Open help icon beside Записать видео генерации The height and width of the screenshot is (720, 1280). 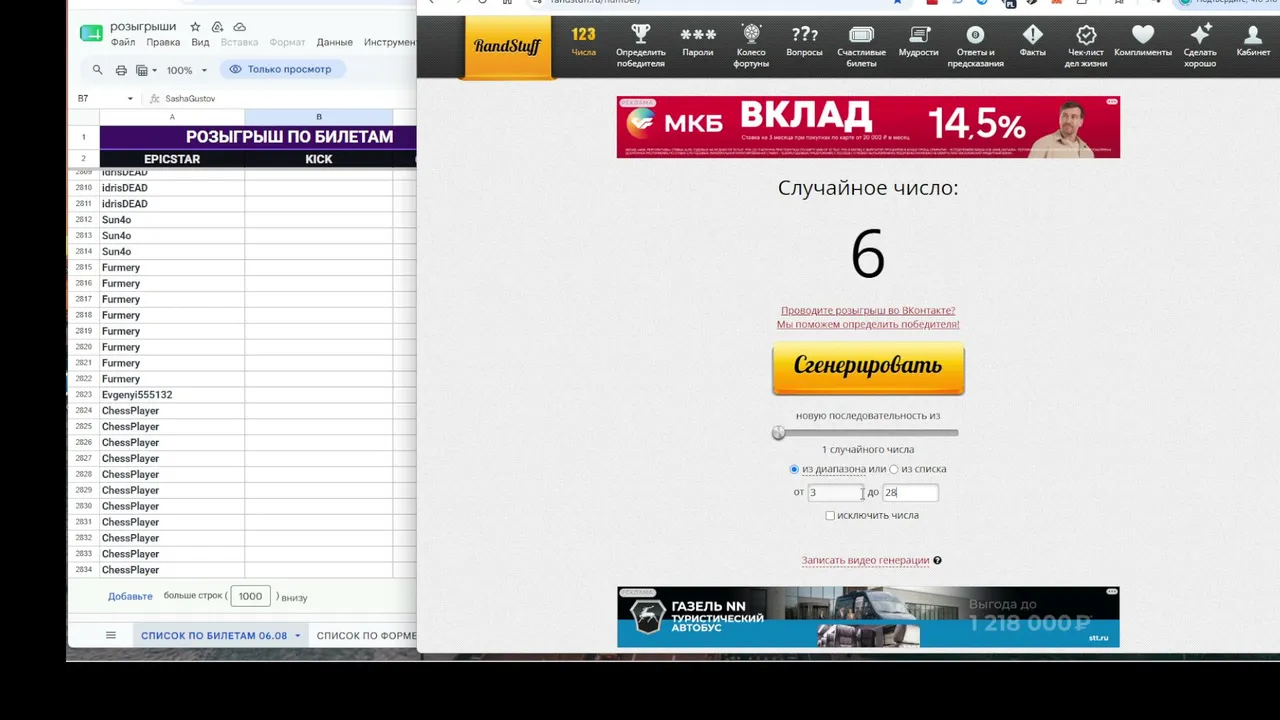click(937, 560)
